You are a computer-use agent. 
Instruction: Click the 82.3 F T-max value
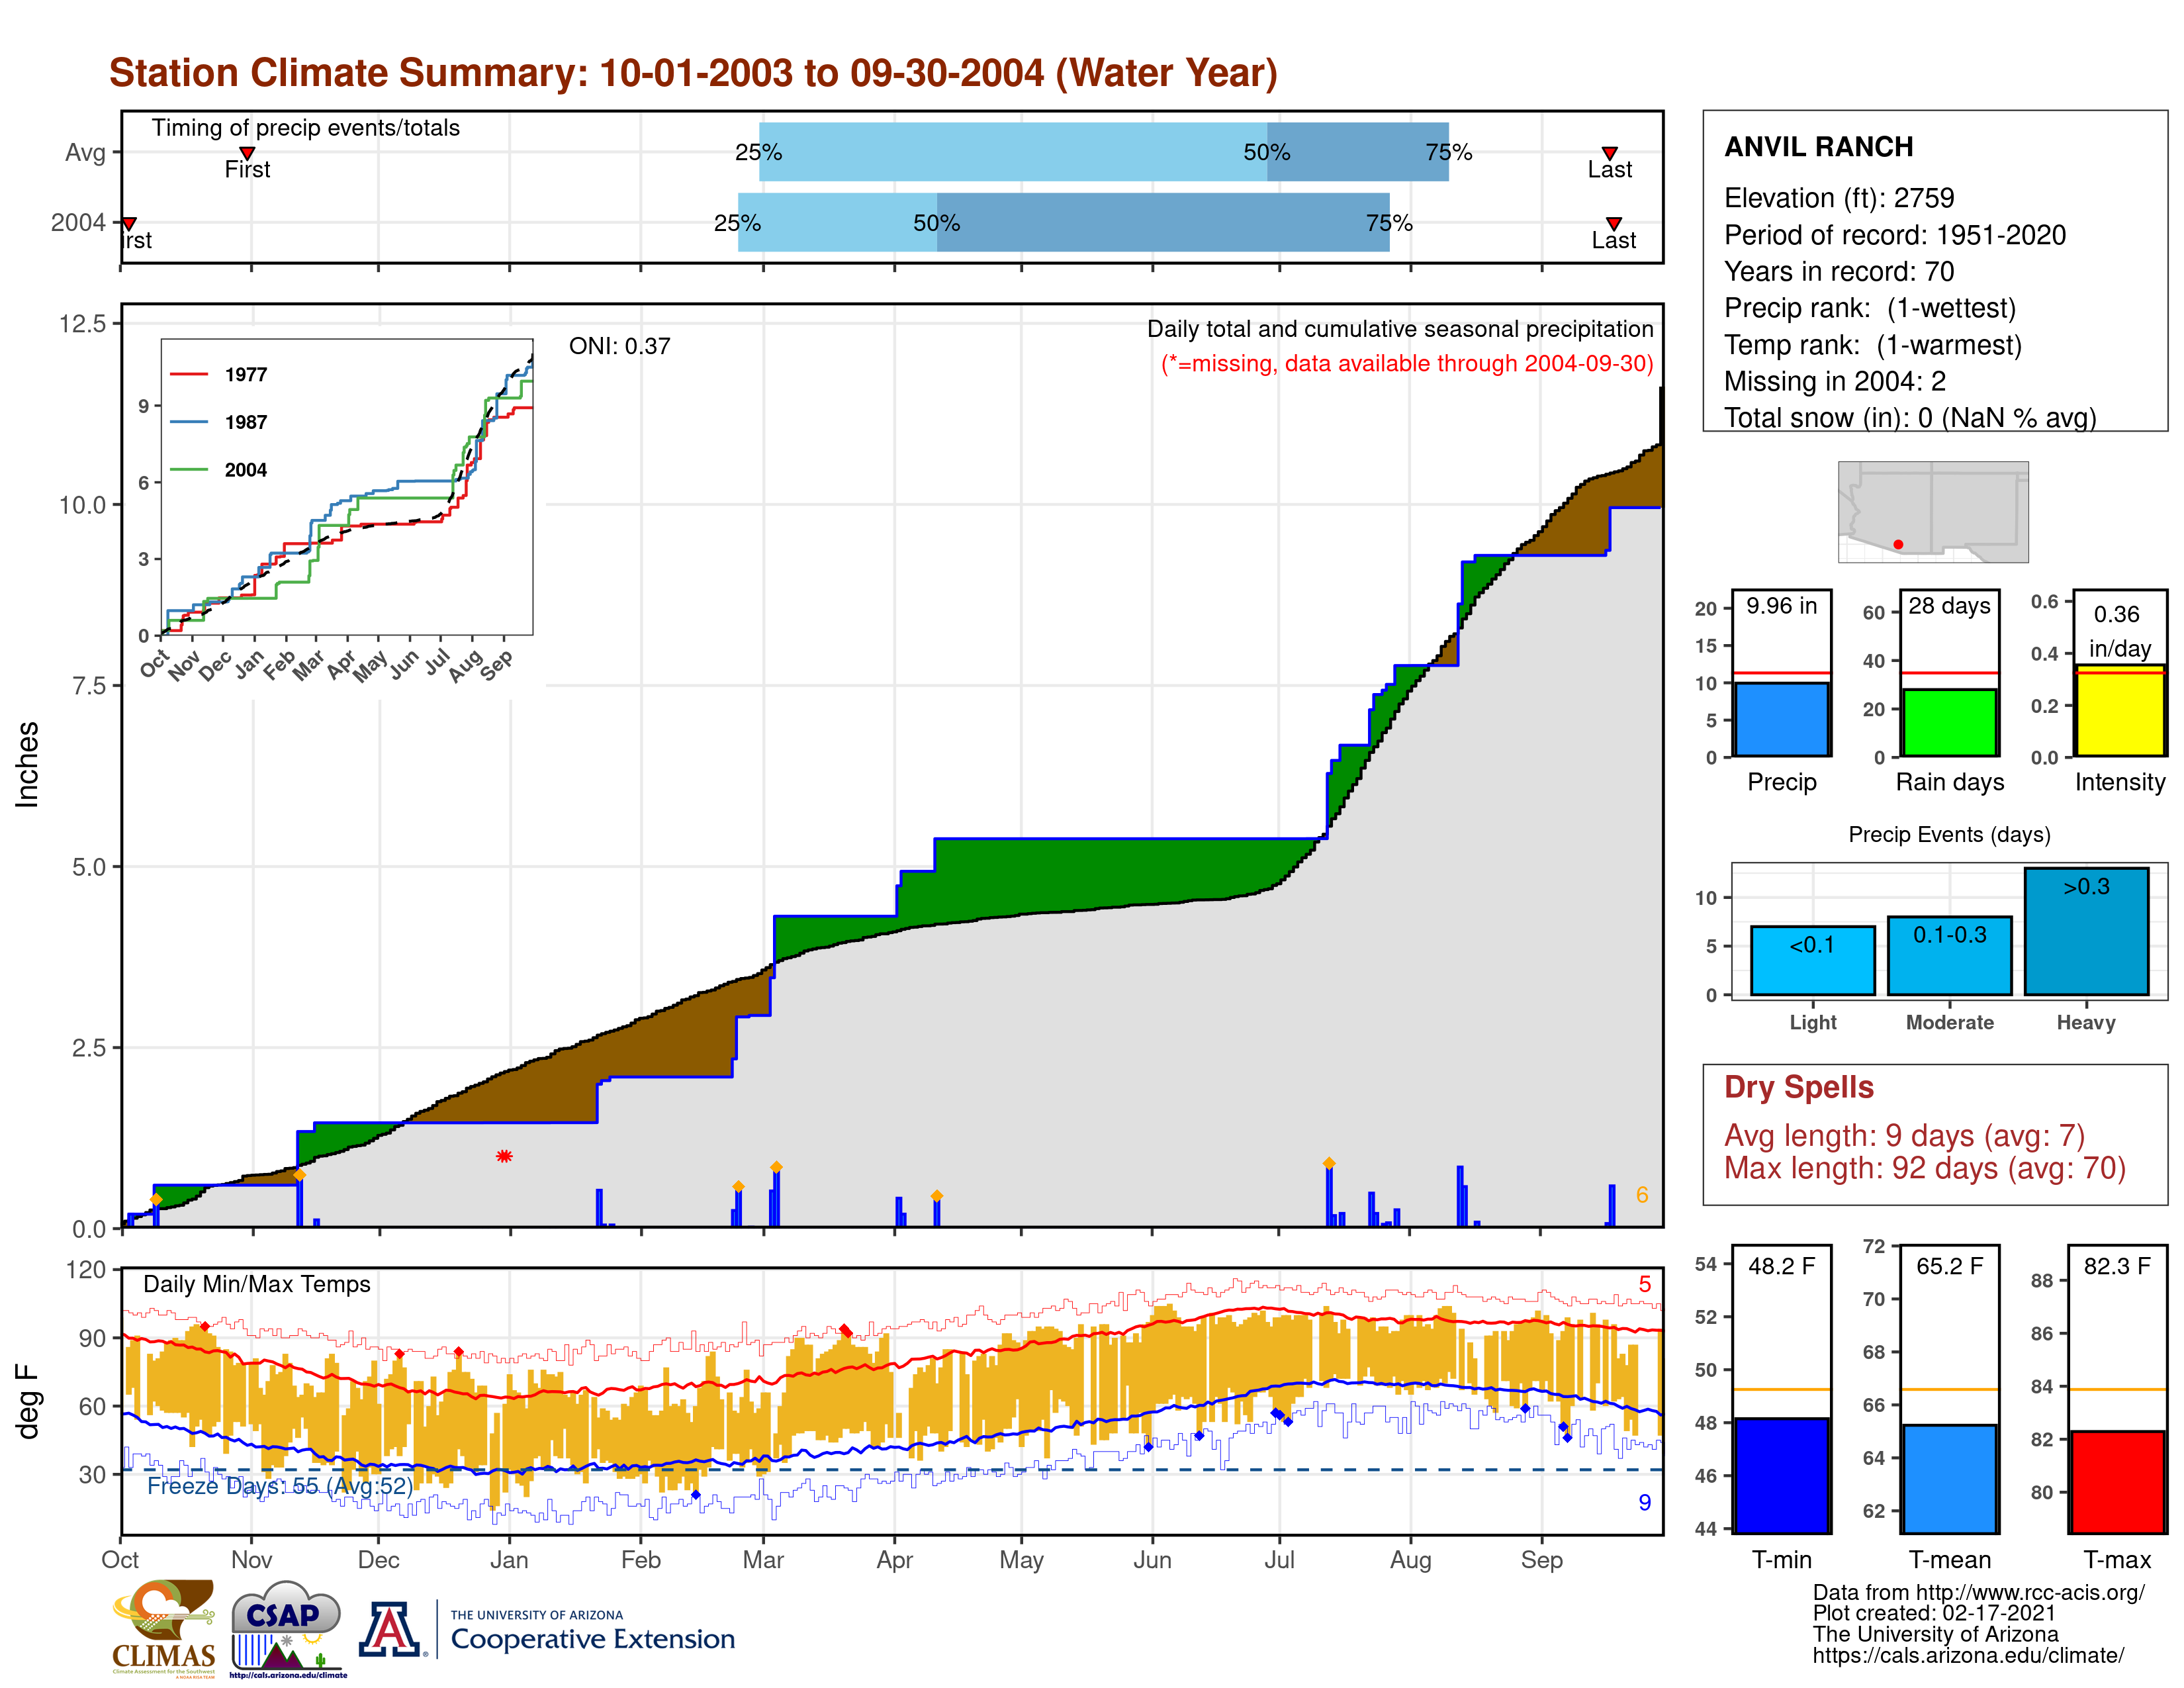pos(2117,1266)
